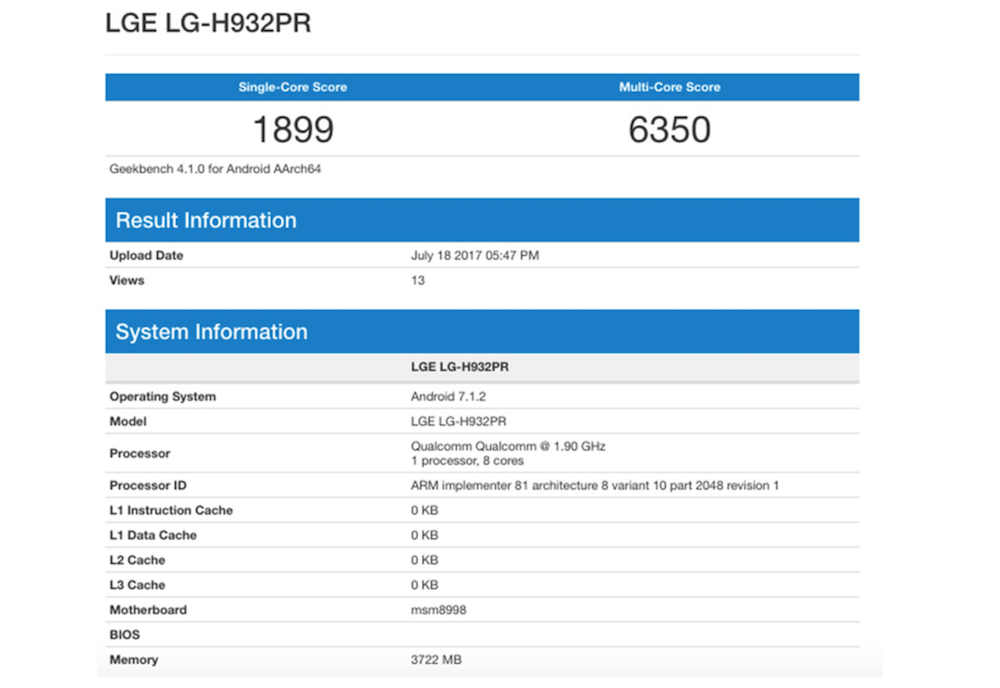Click the Multi-Core Score header
This screenshot has width=1000, height=688.
[x=669, y=87]
